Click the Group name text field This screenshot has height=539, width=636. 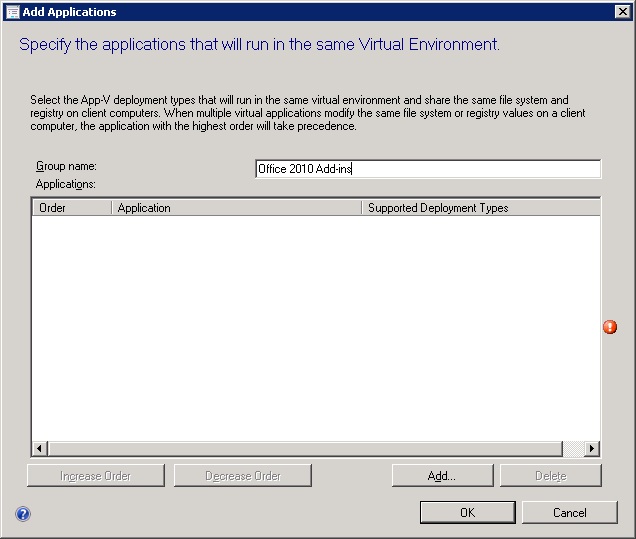[428, 169]
